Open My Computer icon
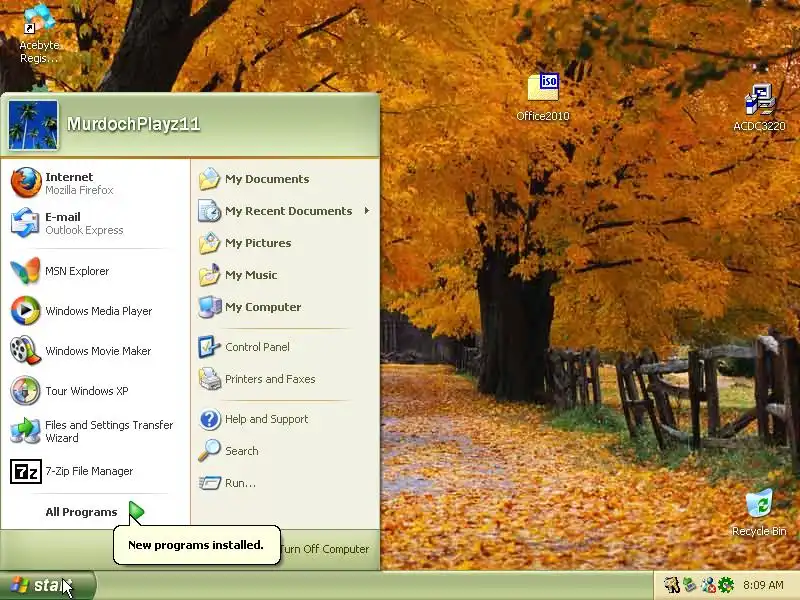Screen dimensions: 800x600 [x=209, y=307]
